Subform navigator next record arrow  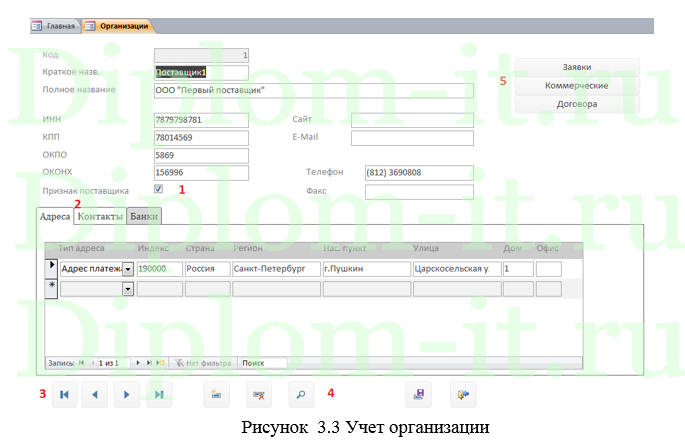[138, 363]
